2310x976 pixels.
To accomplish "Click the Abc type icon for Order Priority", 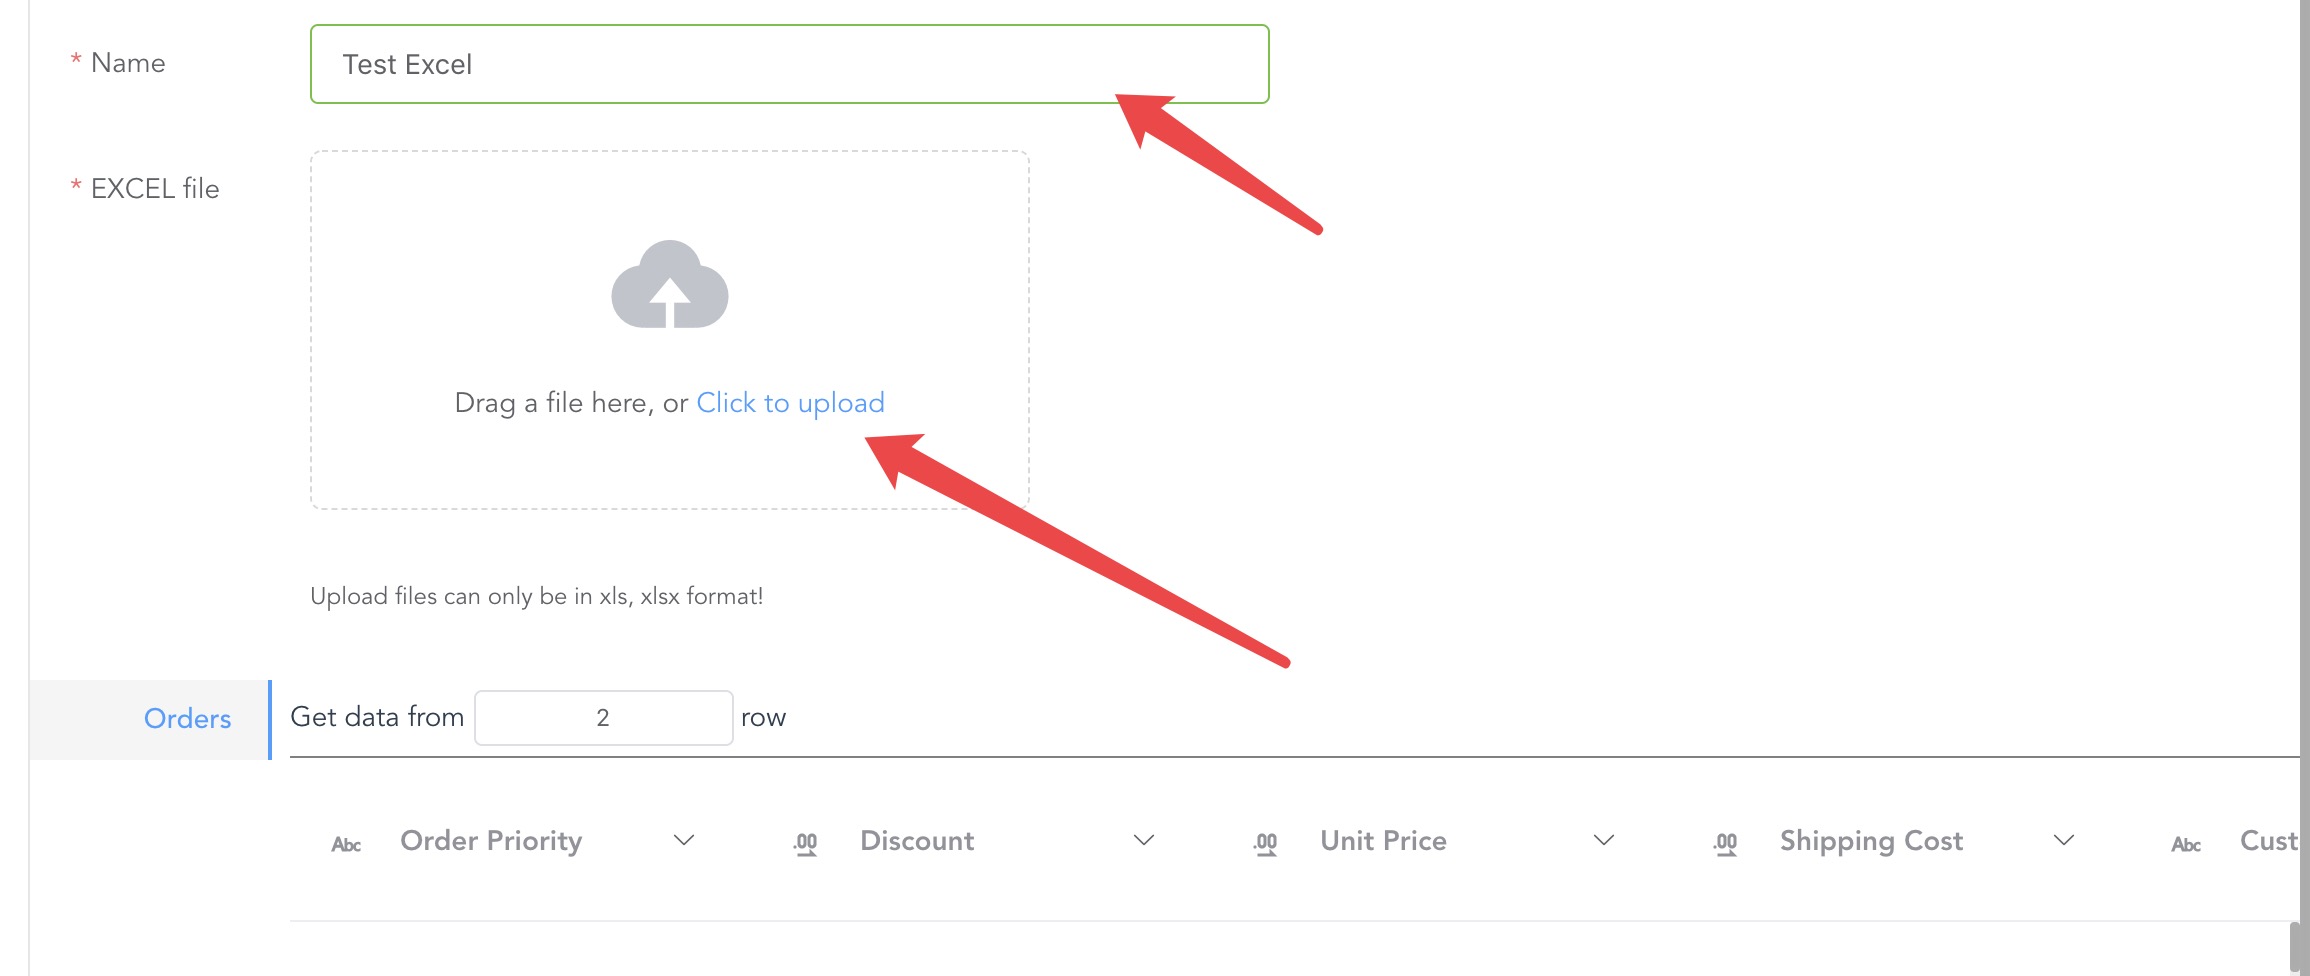I will tap(346, 844).
